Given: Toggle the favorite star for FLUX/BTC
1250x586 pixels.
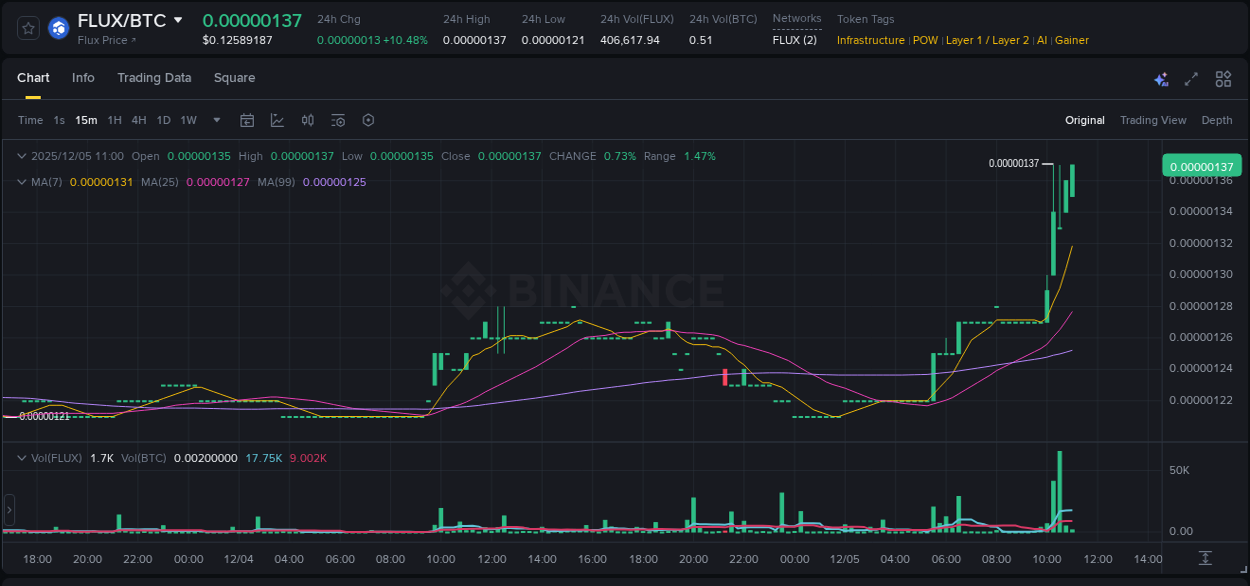Looking at the screenshot, I should point(27,27).
